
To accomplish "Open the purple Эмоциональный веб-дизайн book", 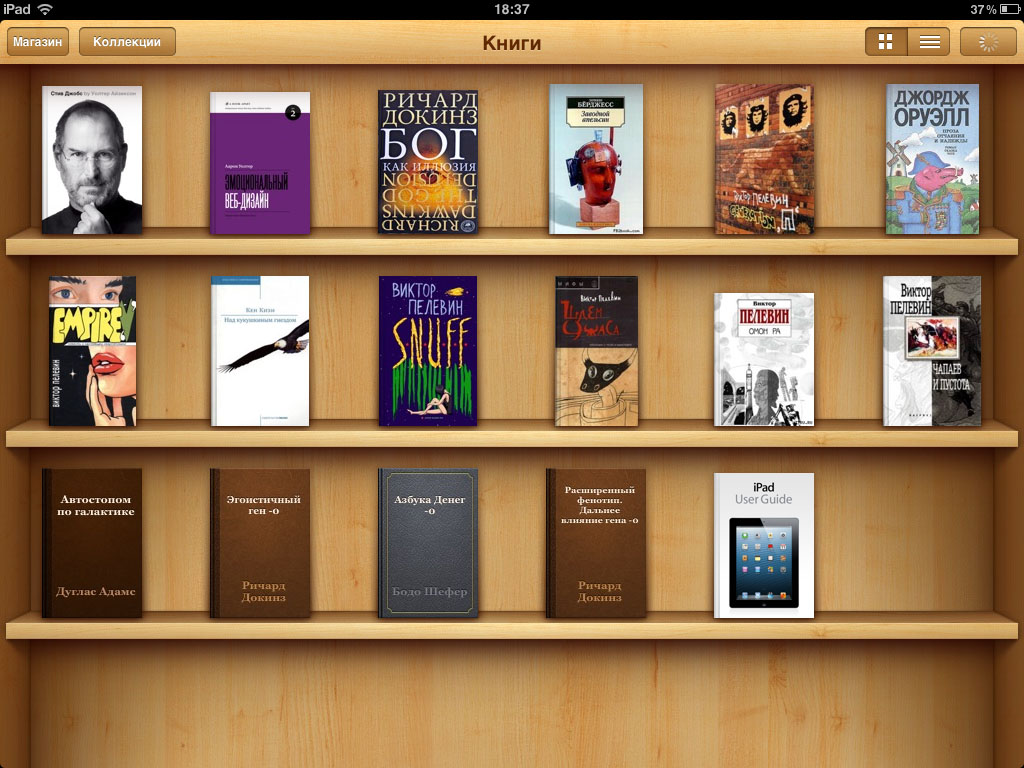I will tap(260, 163).
